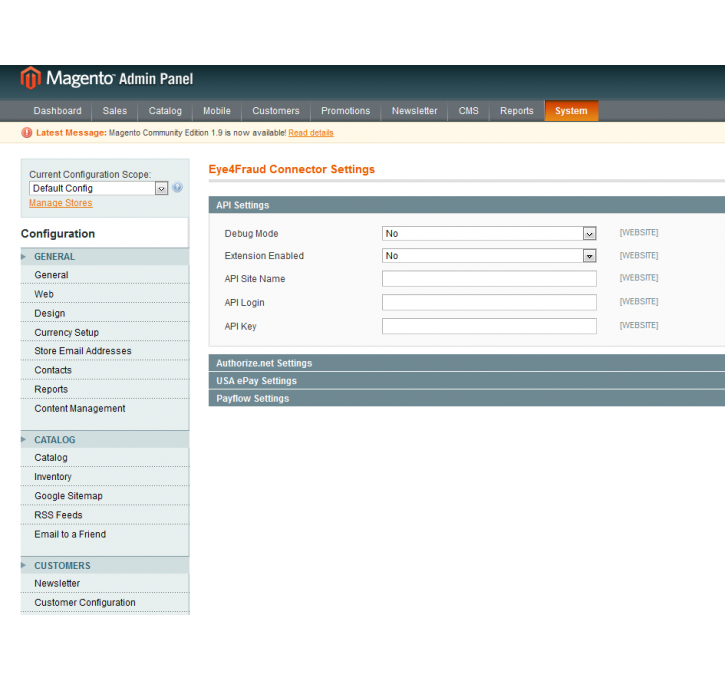The image size is (725, 680).
Task: Click the API Login field
Action: click(489, 302)
